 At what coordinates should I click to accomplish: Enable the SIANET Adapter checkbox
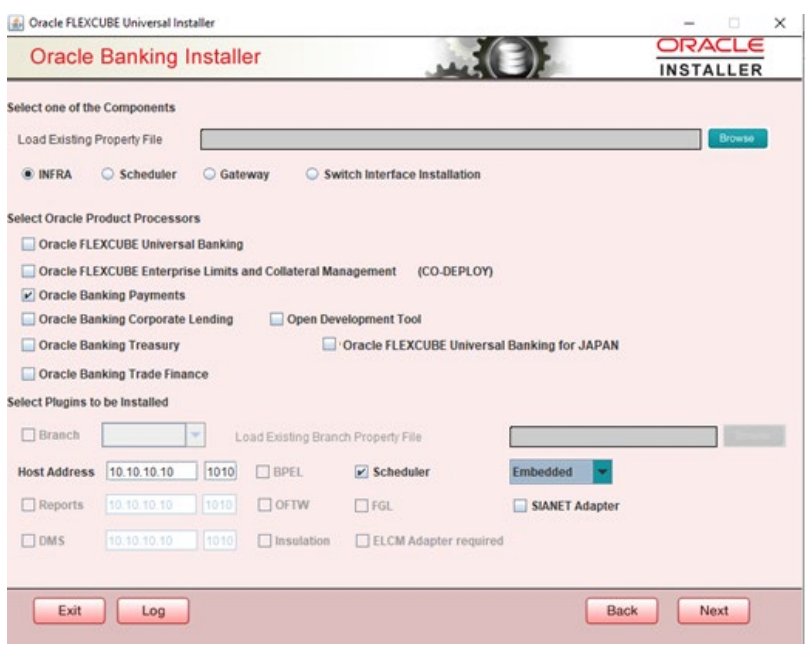(520, 506)
